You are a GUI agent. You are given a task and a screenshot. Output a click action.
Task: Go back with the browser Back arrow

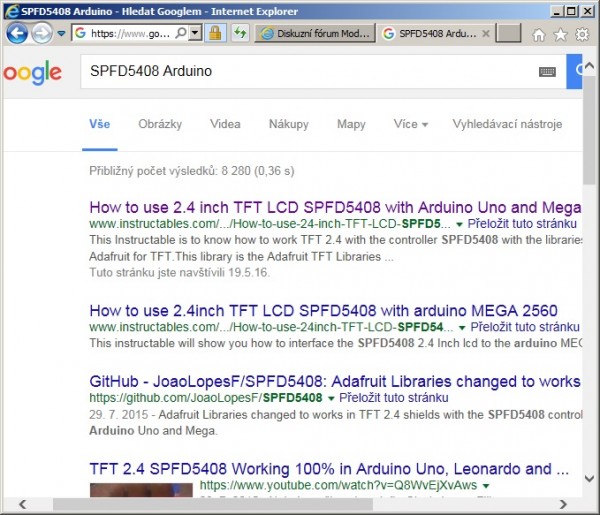[x=17, y=33]
